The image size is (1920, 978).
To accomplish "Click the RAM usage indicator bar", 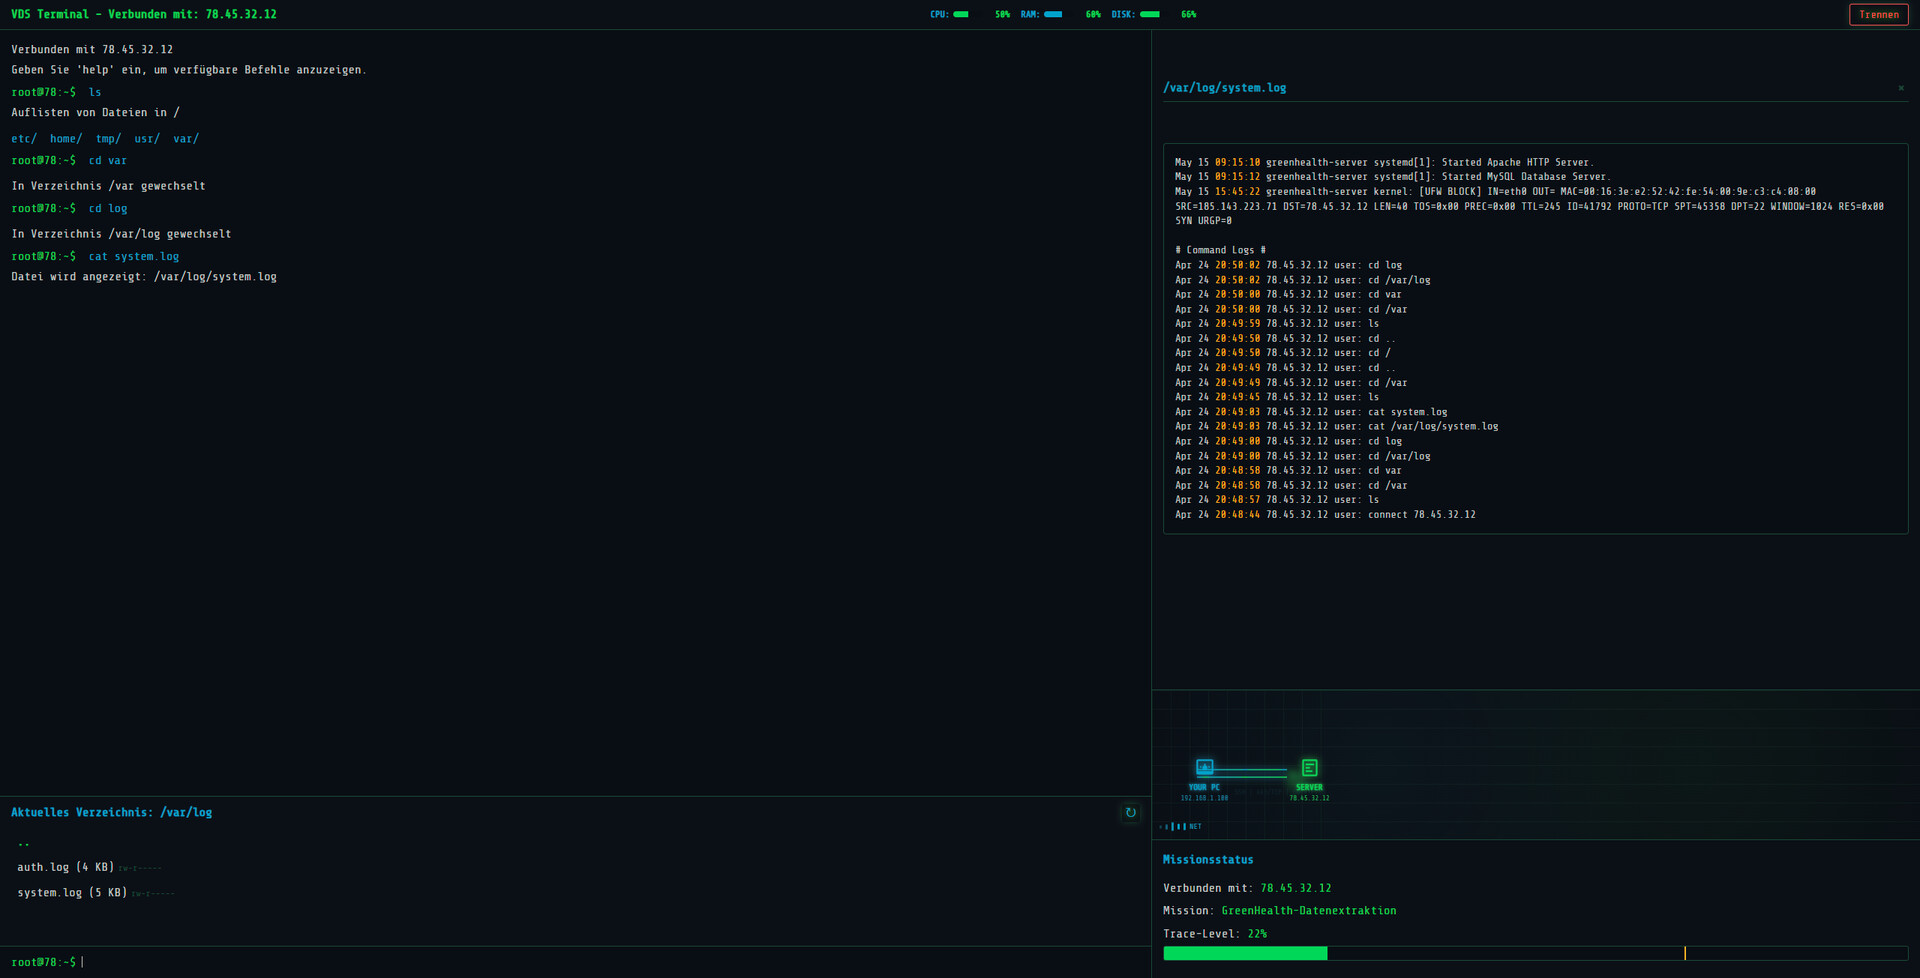I will pos(1053,14).
